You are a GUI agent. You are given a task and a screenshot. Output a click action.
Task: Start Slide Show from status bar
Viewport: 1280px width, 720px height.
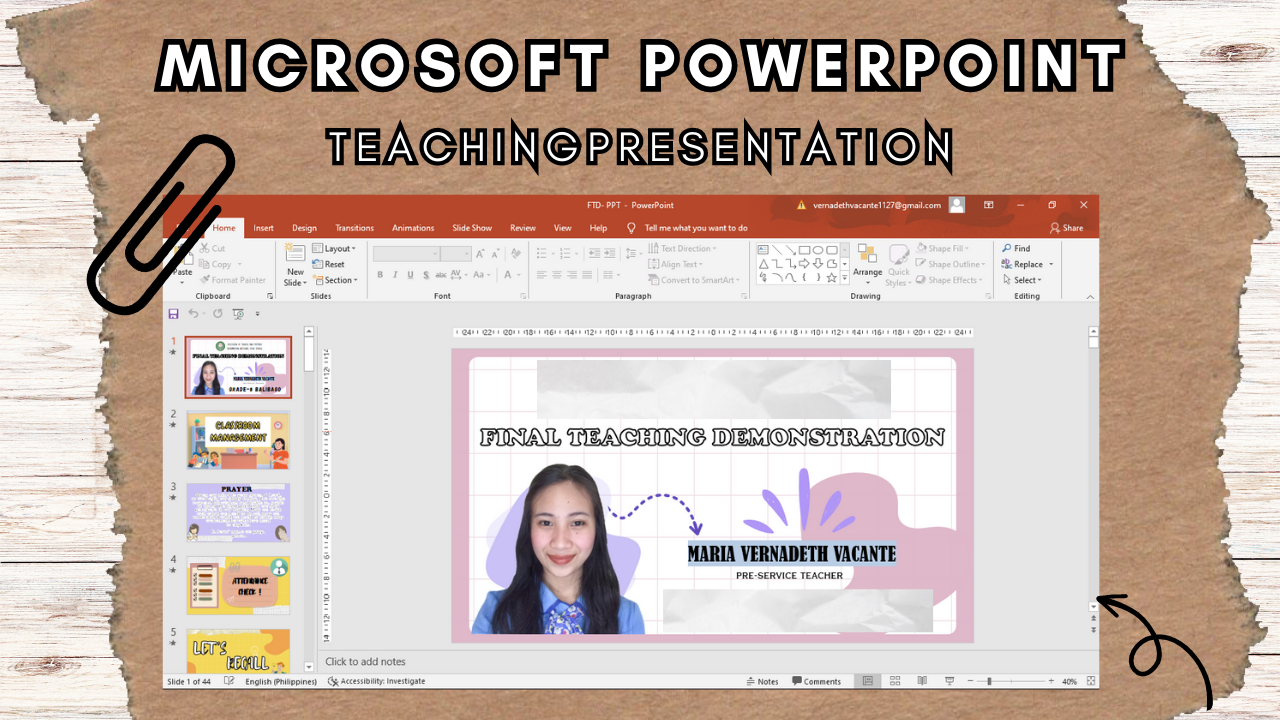click(949, 681)
